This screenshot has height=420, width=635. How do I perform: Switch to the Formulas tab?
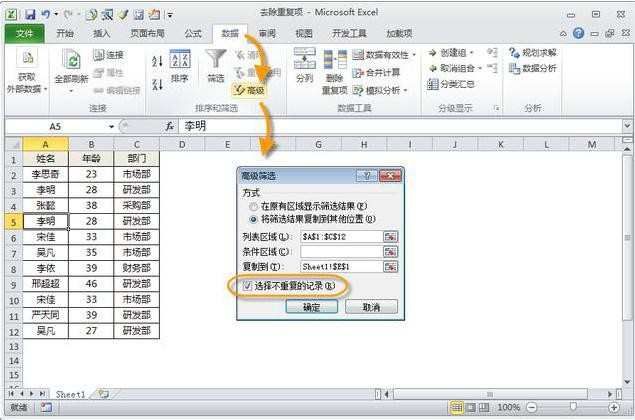(x=193, y=33)
